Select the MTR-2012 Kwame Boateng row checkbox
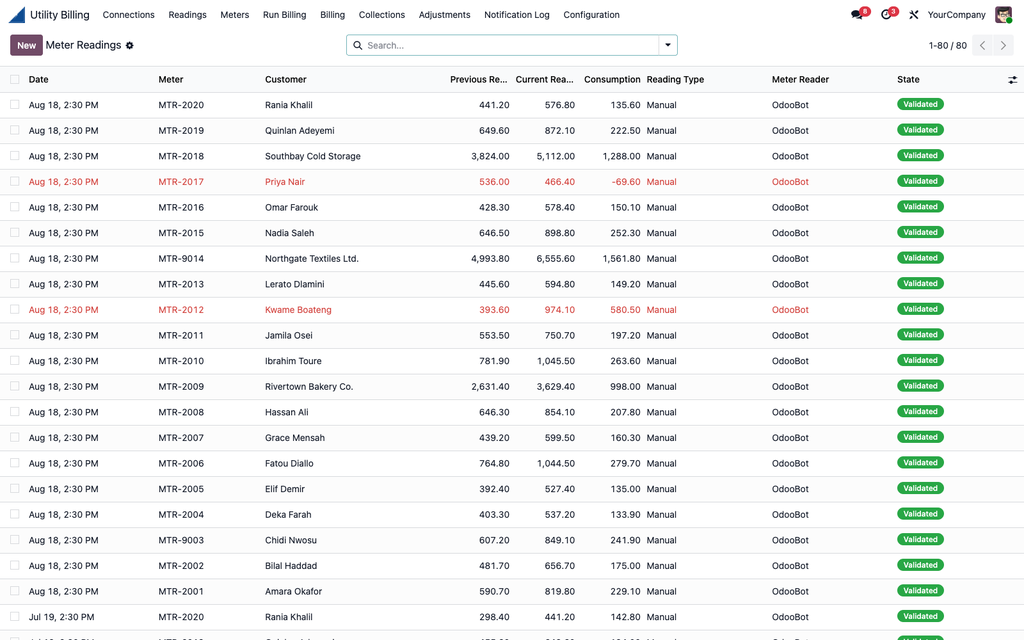 pyautogui.click(x=14, y=310)
